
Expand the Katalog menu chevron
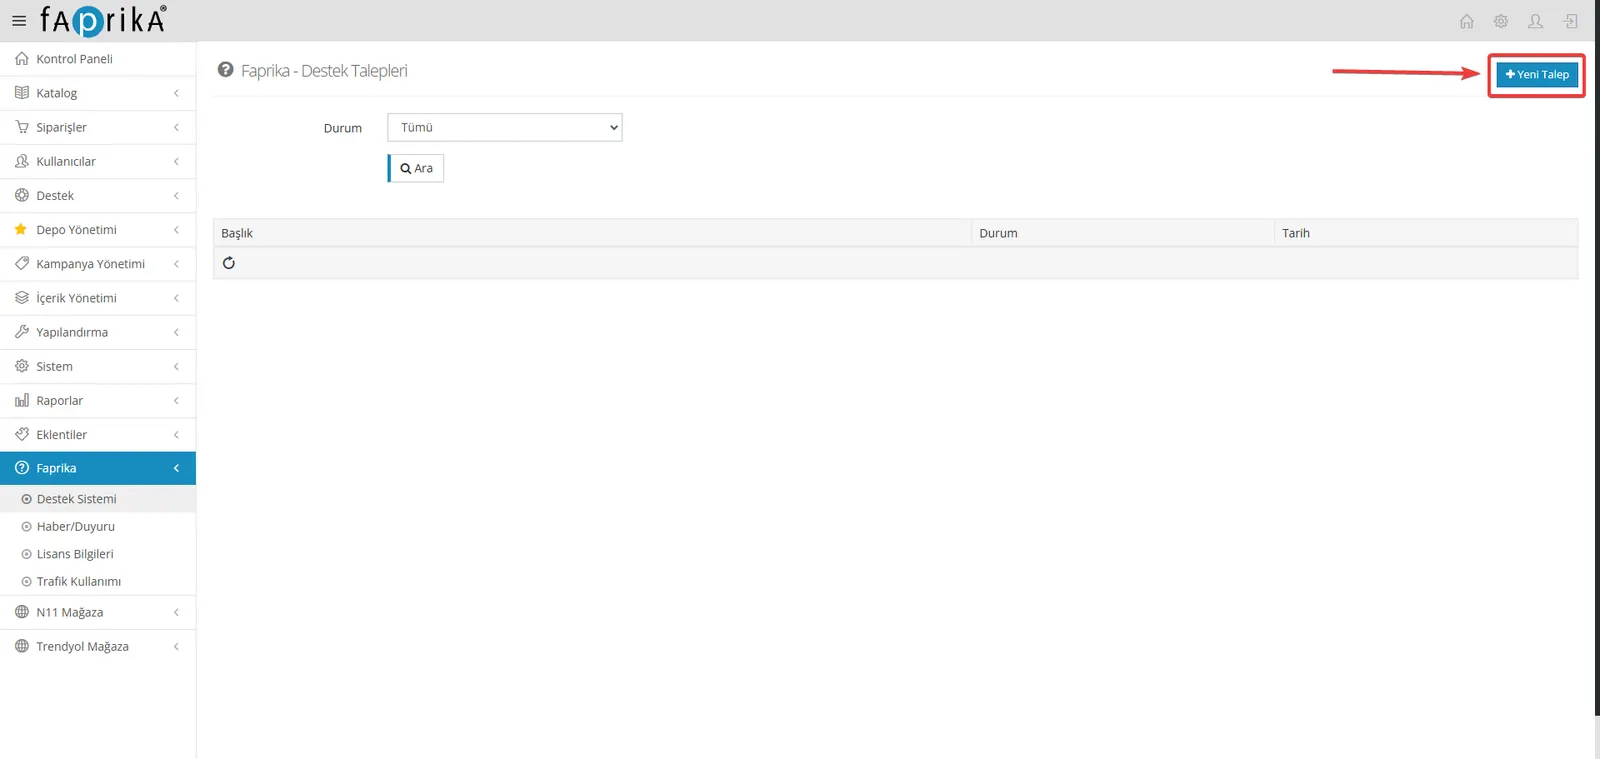(176, 93)
